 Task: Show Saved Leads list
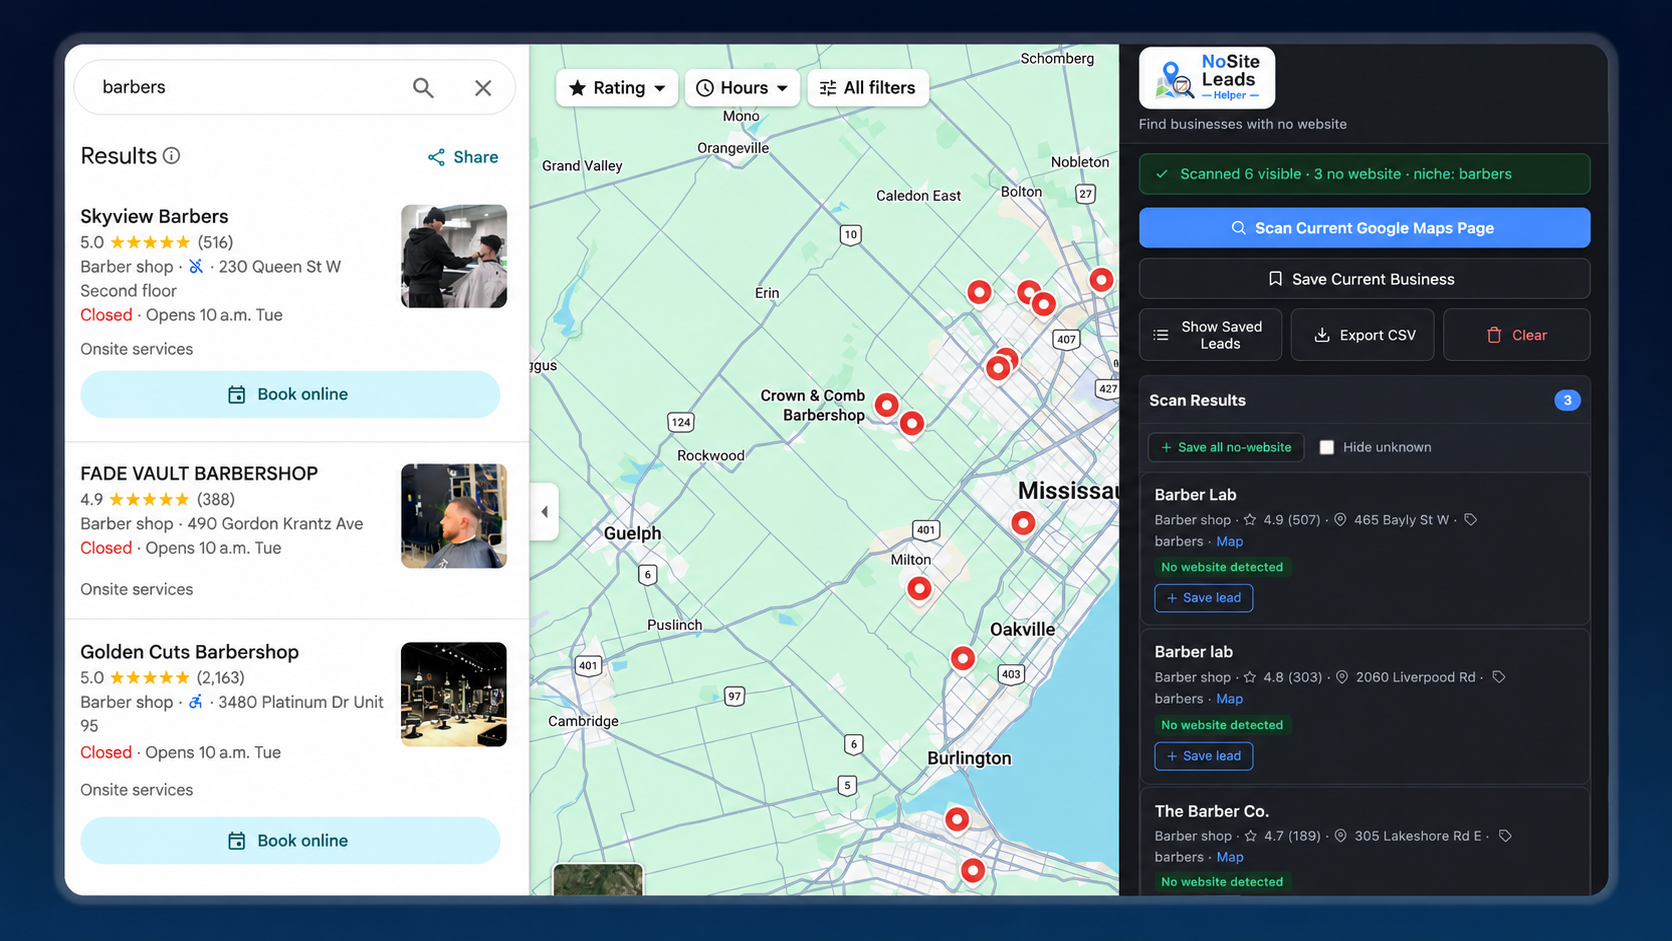(x=1210, y=335)
